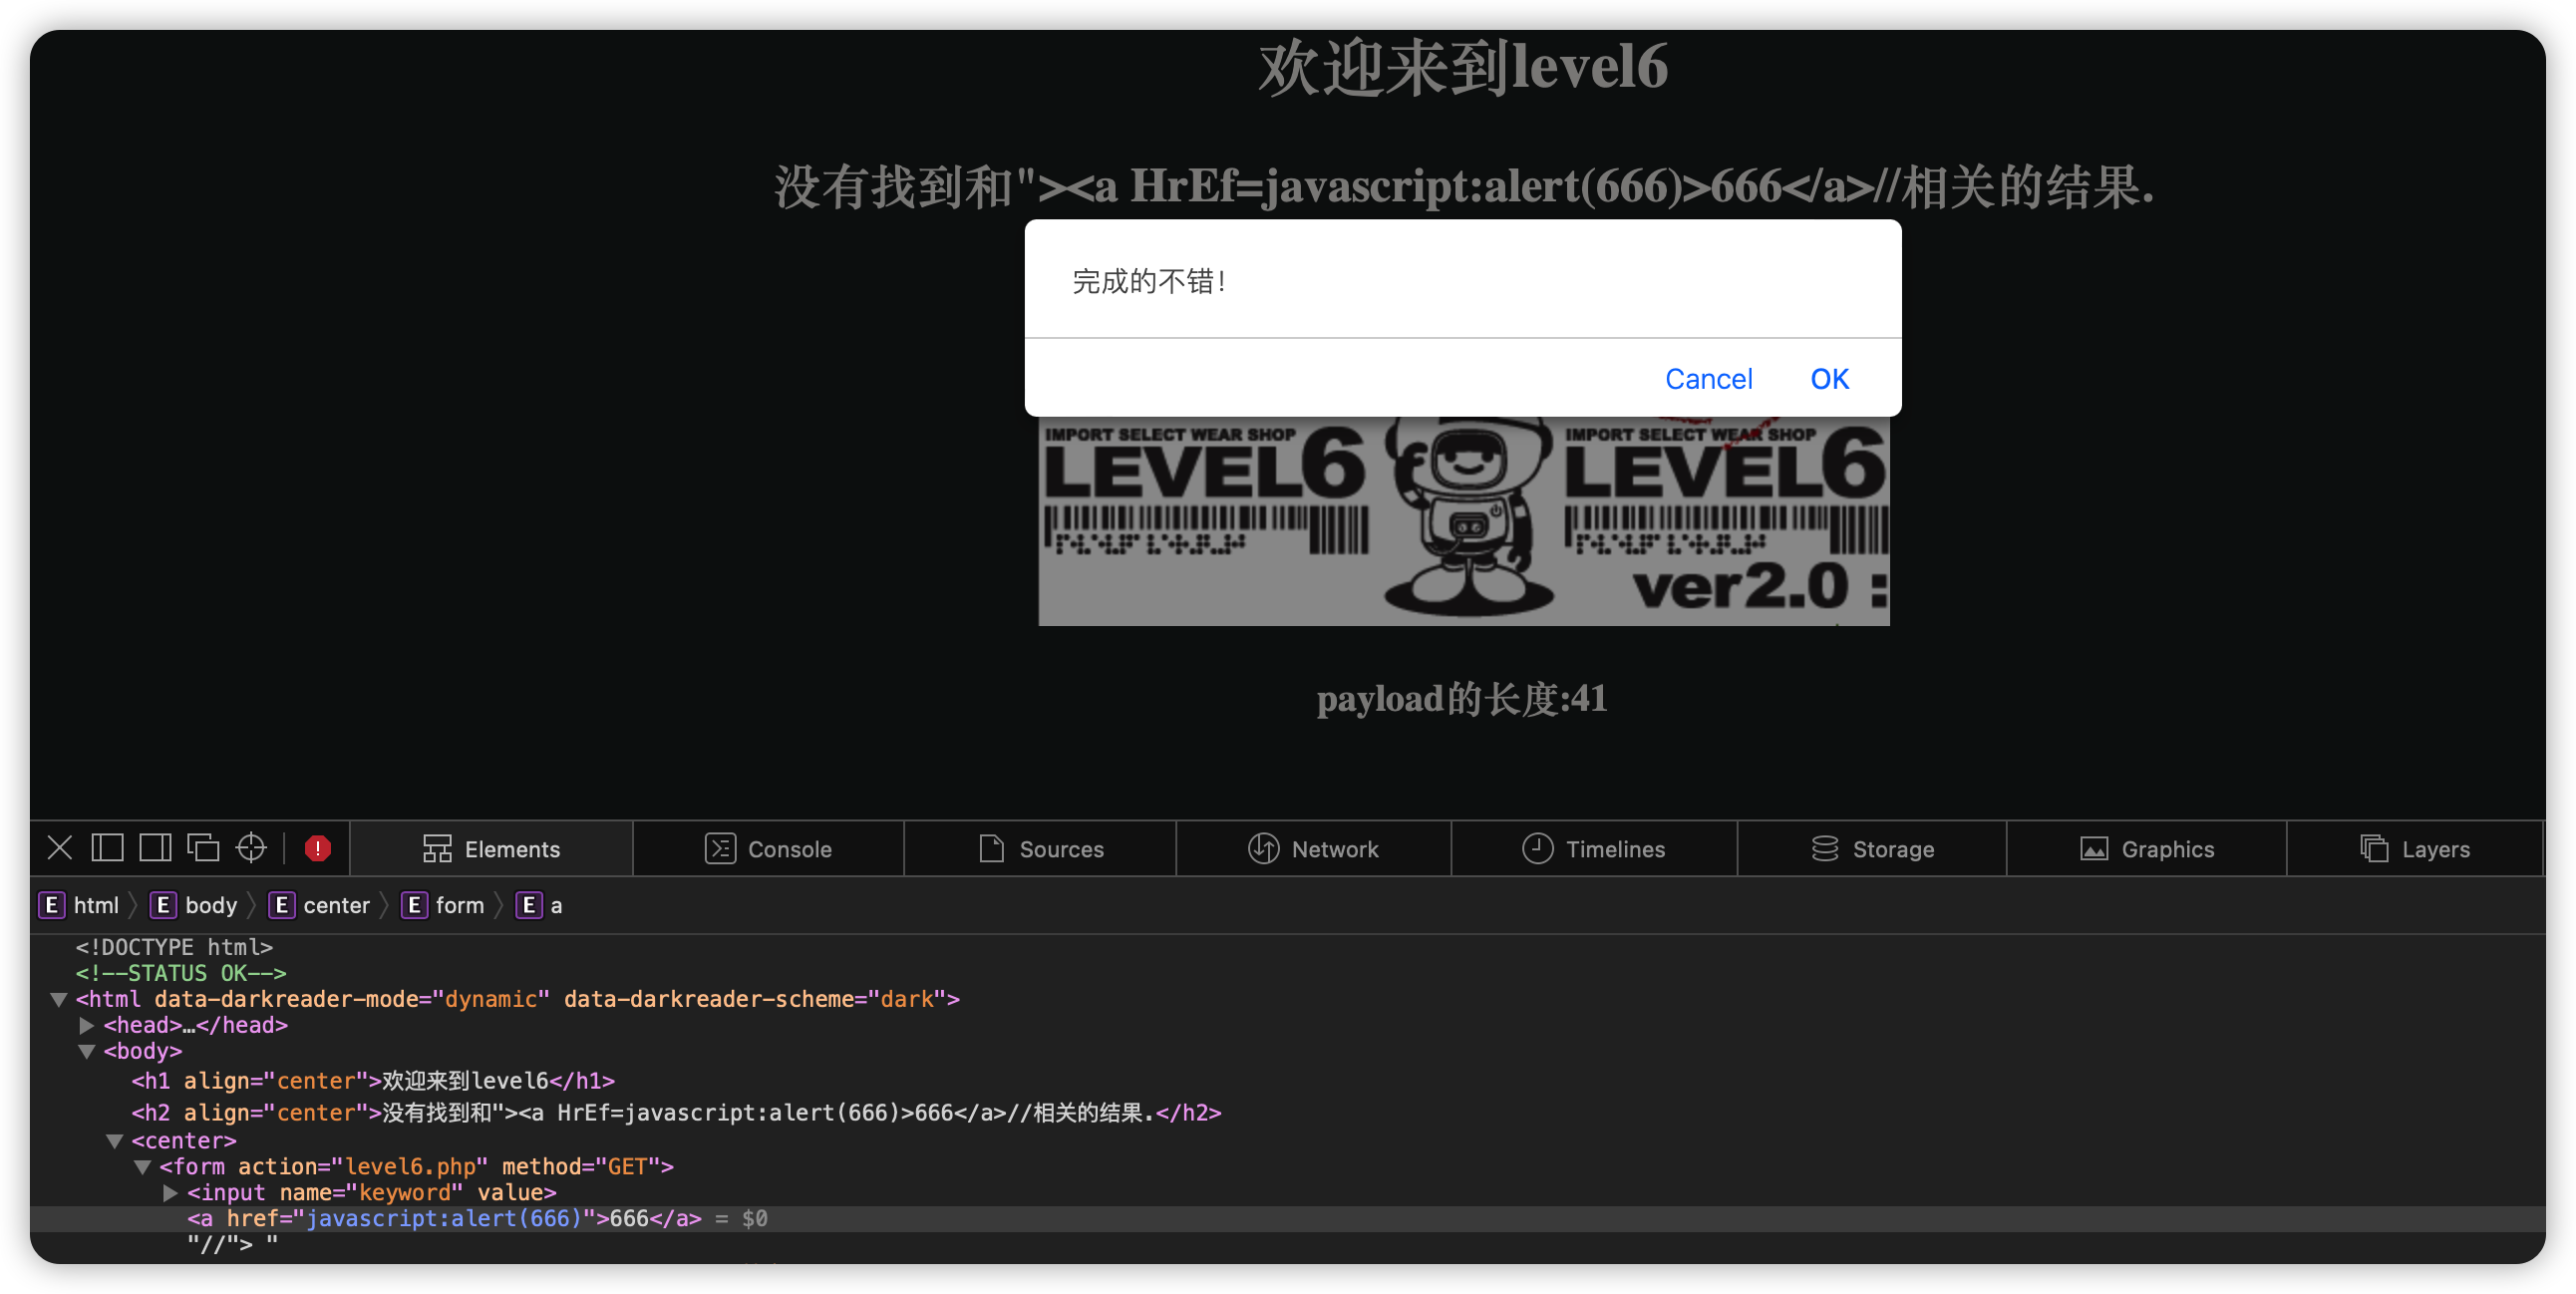Click the 没有找到和 search result heading
The width and height of the screenshot is (2576, 1294).
point(1464,187)
